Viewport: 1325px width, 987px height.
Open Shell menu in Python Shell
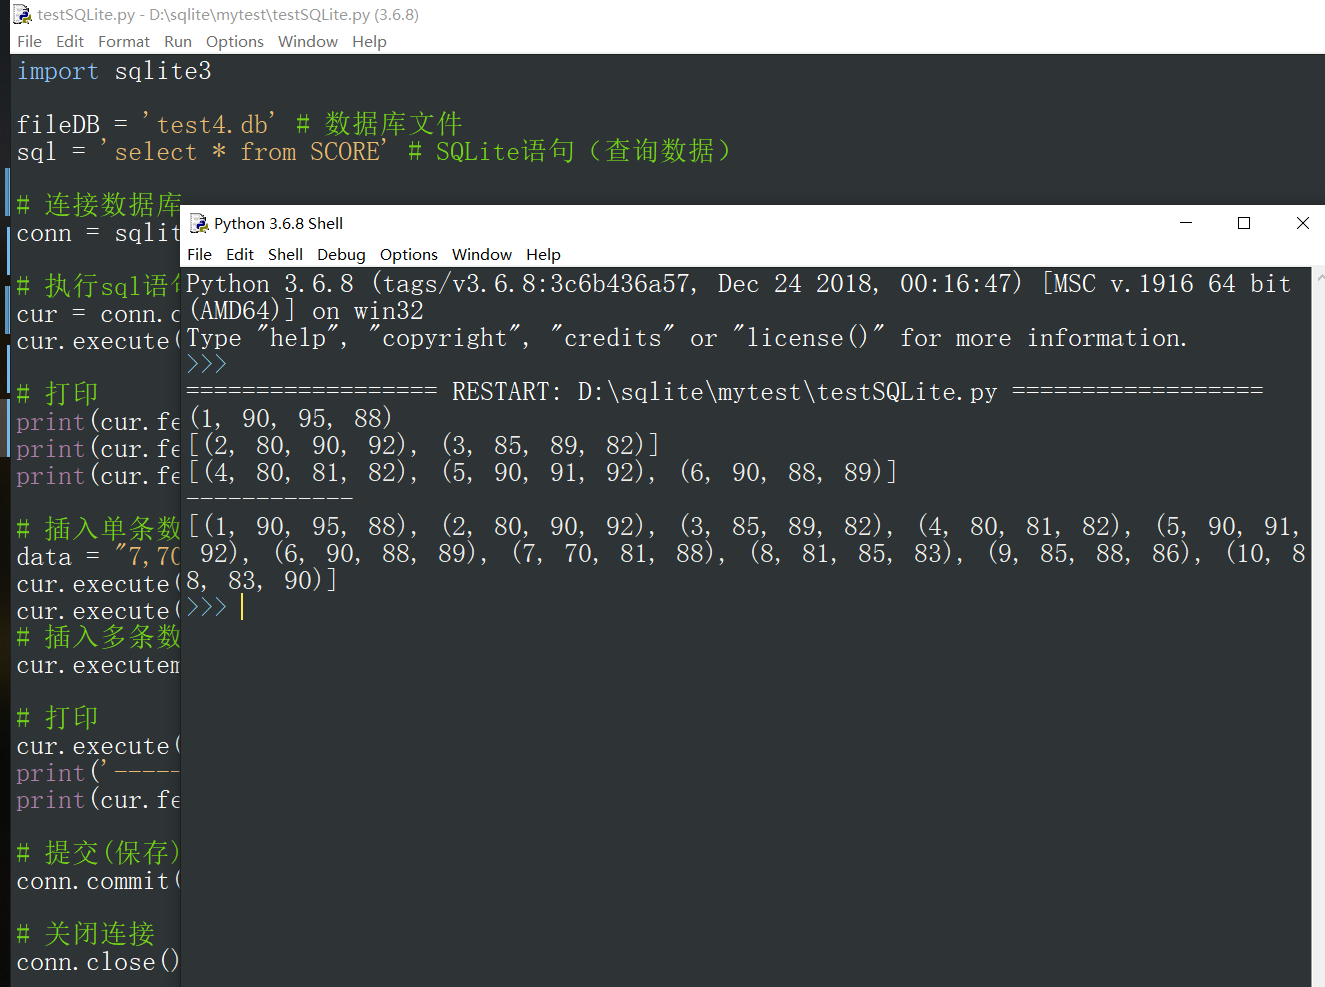click(x=285, y=254)
